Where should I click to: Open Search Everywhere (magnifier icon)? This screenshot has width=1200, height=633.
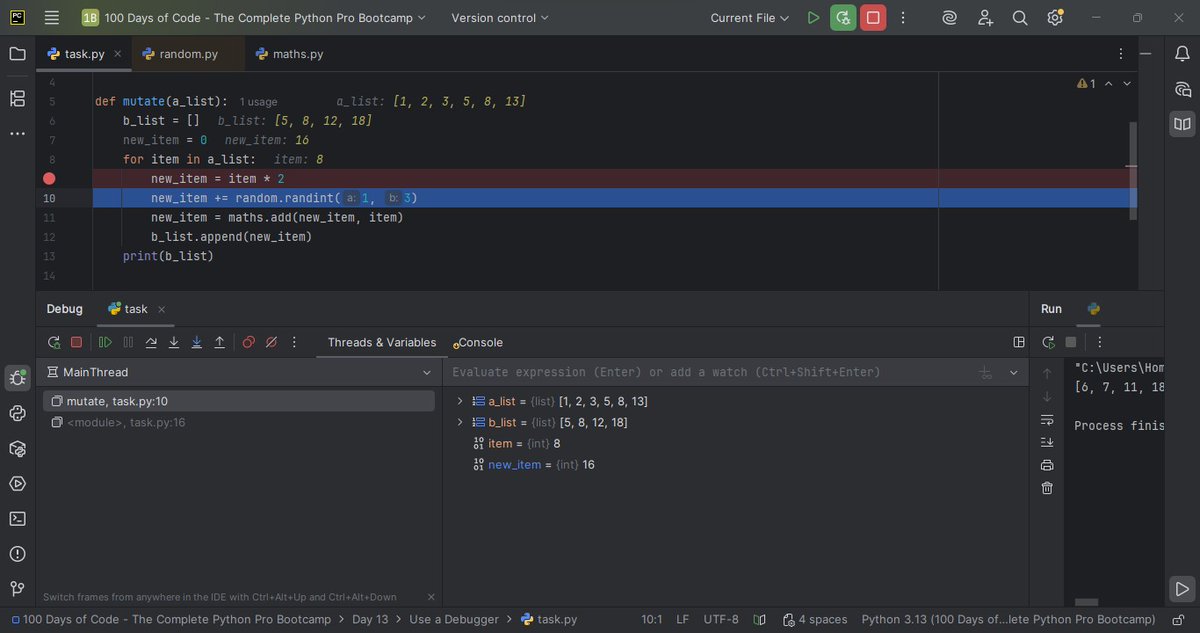pyautogui.click(x=1020, y=18)
